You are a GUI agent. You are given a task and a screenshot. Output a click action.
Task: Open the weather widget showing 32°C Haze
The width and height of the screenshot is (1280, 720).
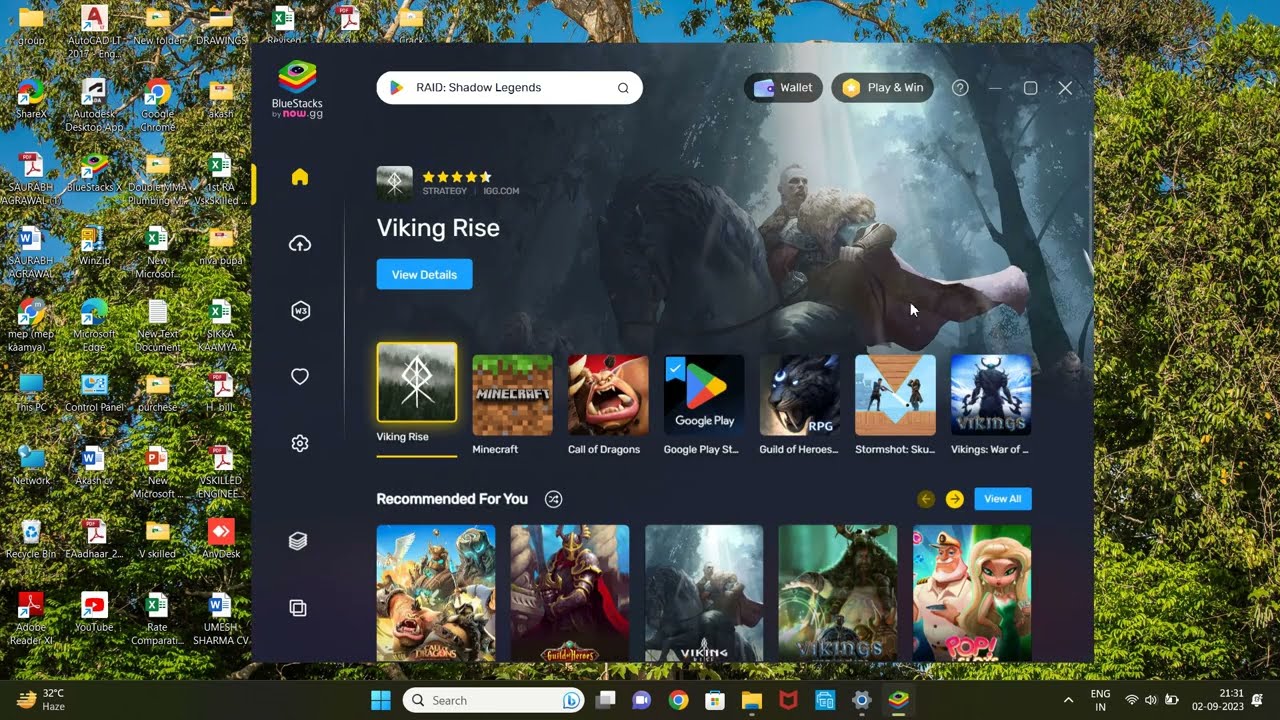click(41, 700)
